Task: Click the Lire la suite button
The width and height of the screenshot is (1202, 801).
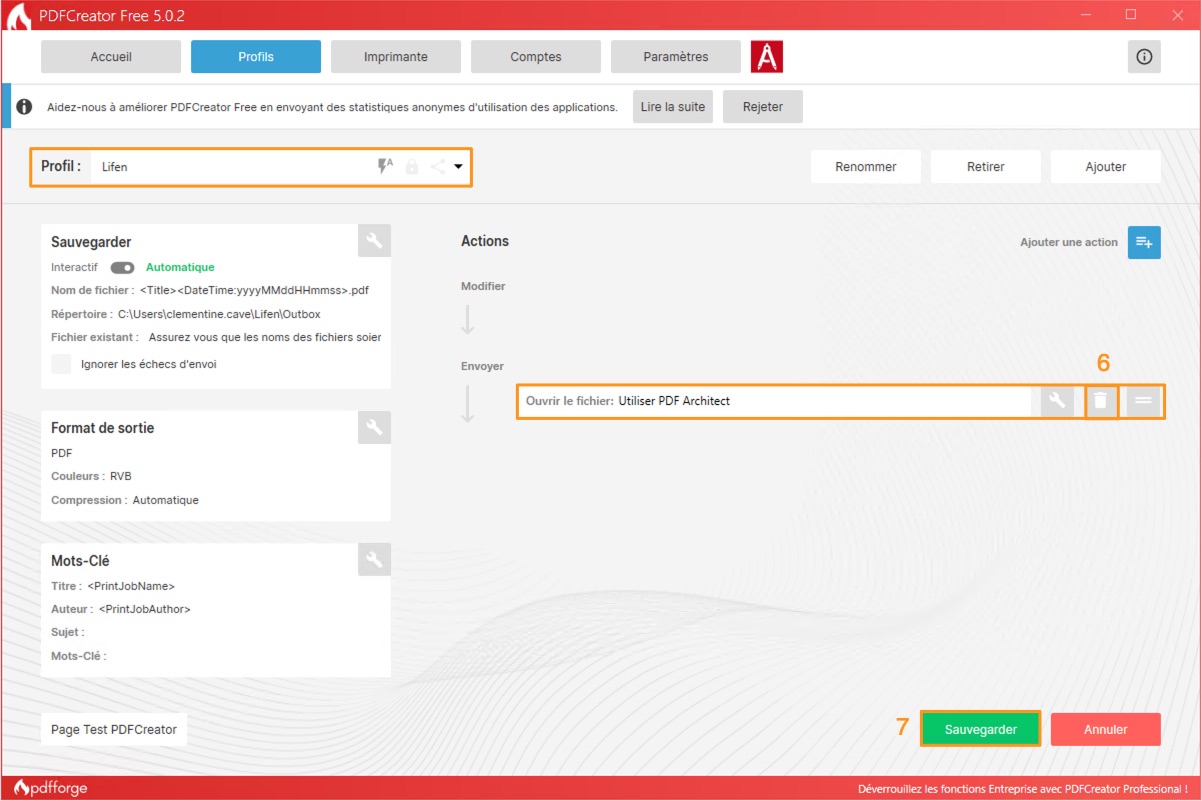Action: click(x=673, y=107)
